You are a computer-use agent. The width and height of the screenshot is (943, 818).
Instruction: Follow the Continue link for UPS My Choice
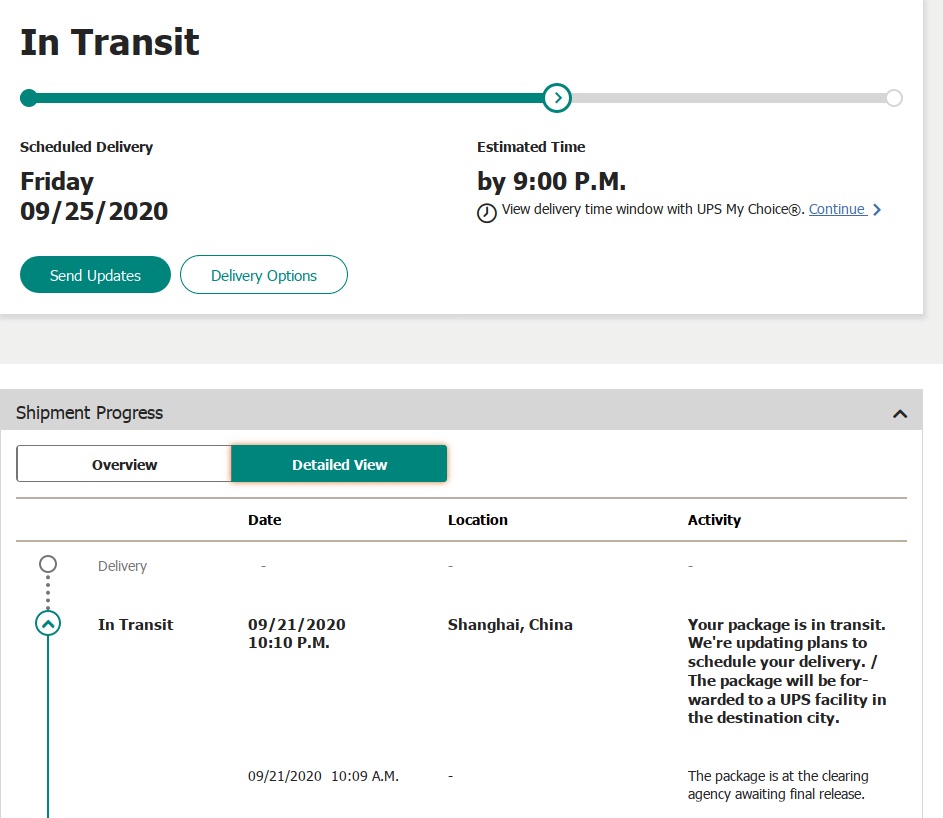837,209
